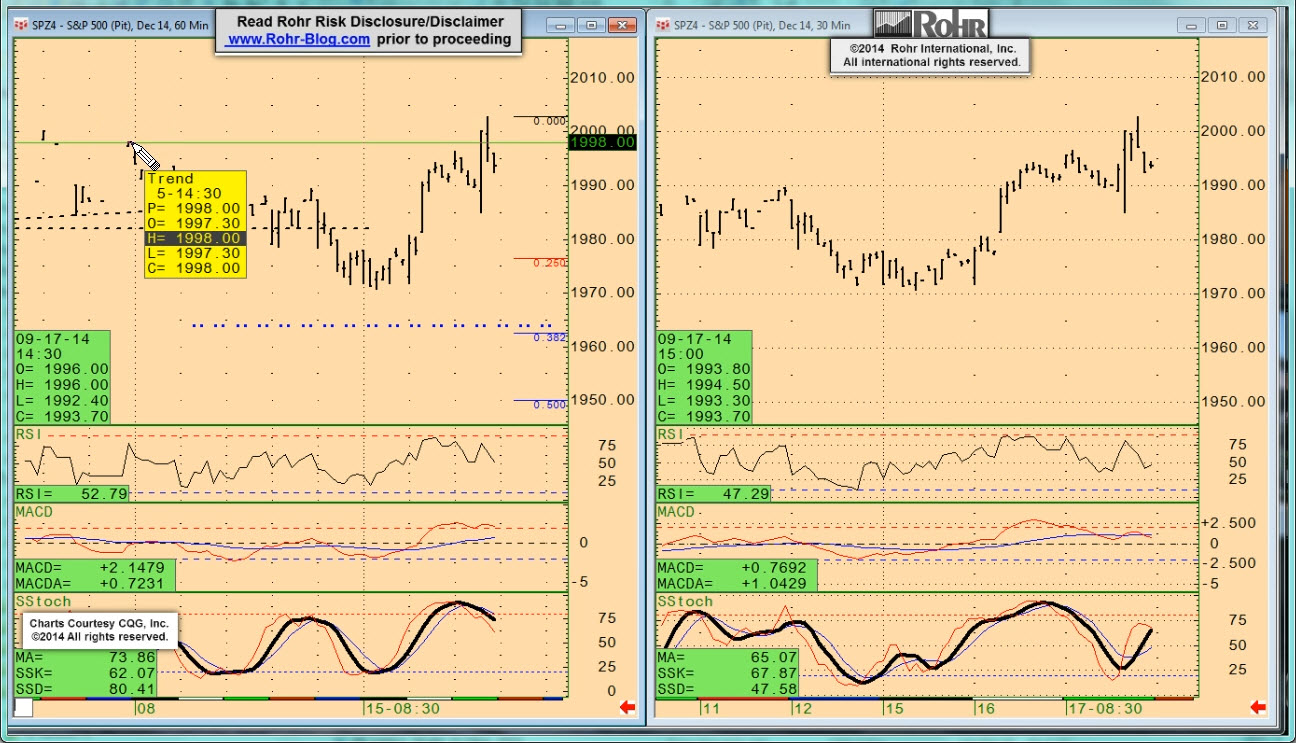Toggle the white box at the 60 Min chart corner
Screen dimensions: 1296x743
point(23,708)
